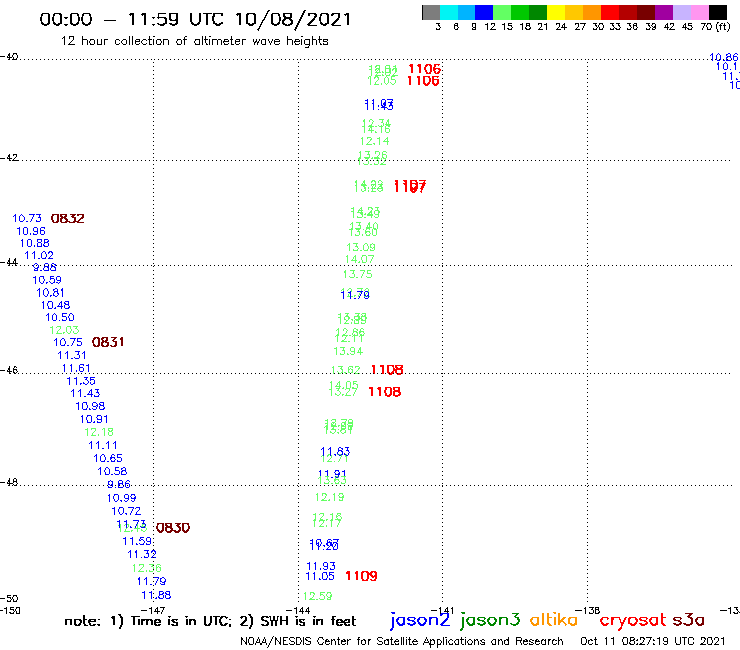Click the 0832 time marker
This screenshot has height=650, width=740.
(67, 219)
